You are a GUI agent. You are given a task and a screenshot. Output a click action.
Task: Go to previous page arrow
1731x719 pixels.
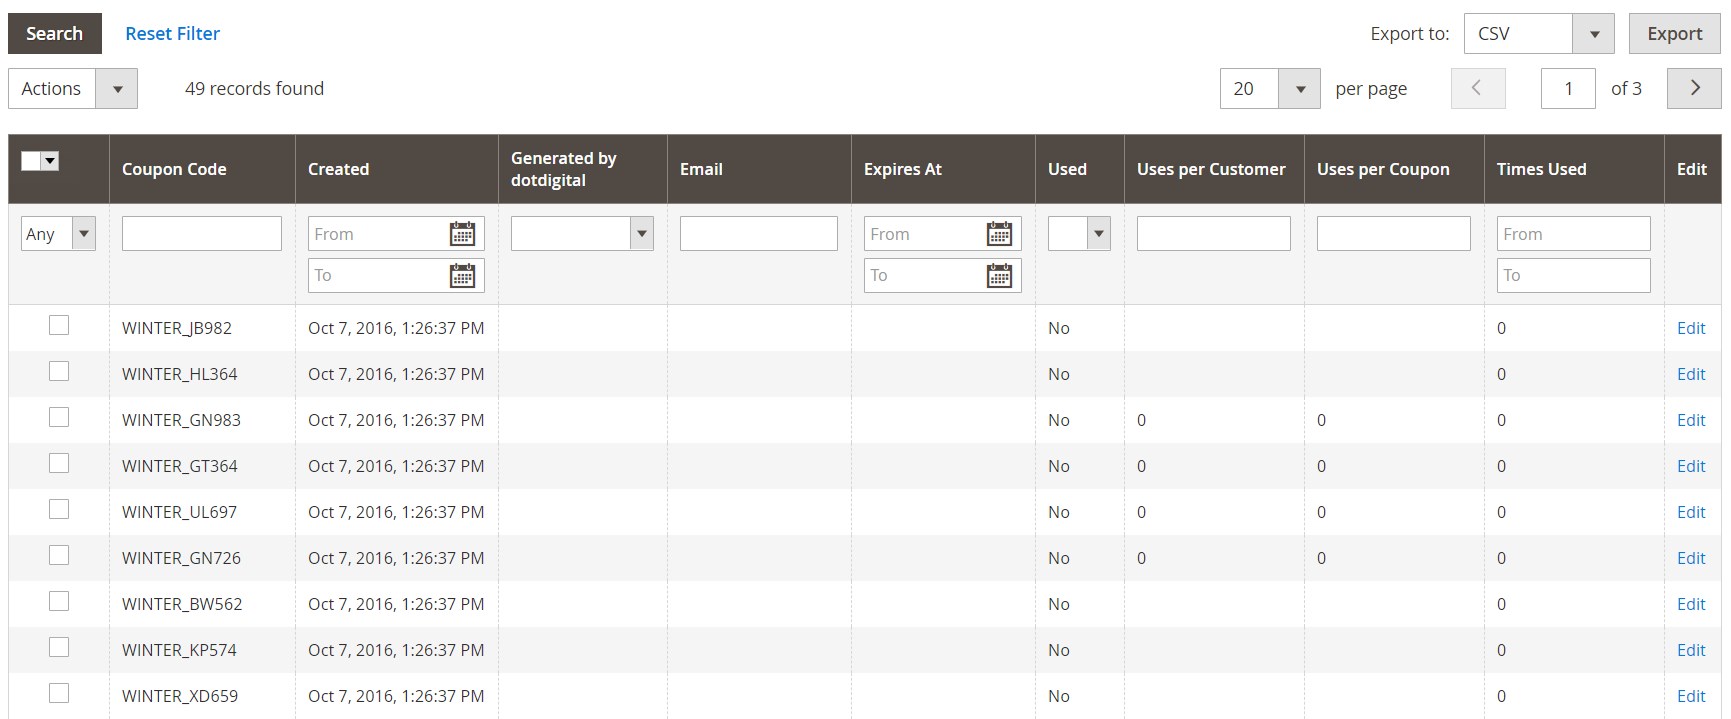(x=1478, y=89)
